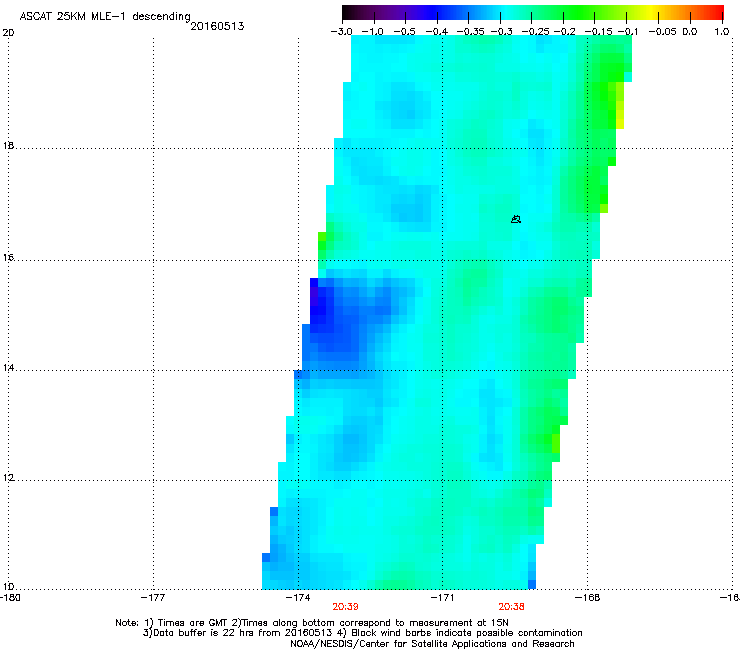Click the color bar label '-0.5'
The height and width of the screenshot is (650, 740).
pos(404,32)
